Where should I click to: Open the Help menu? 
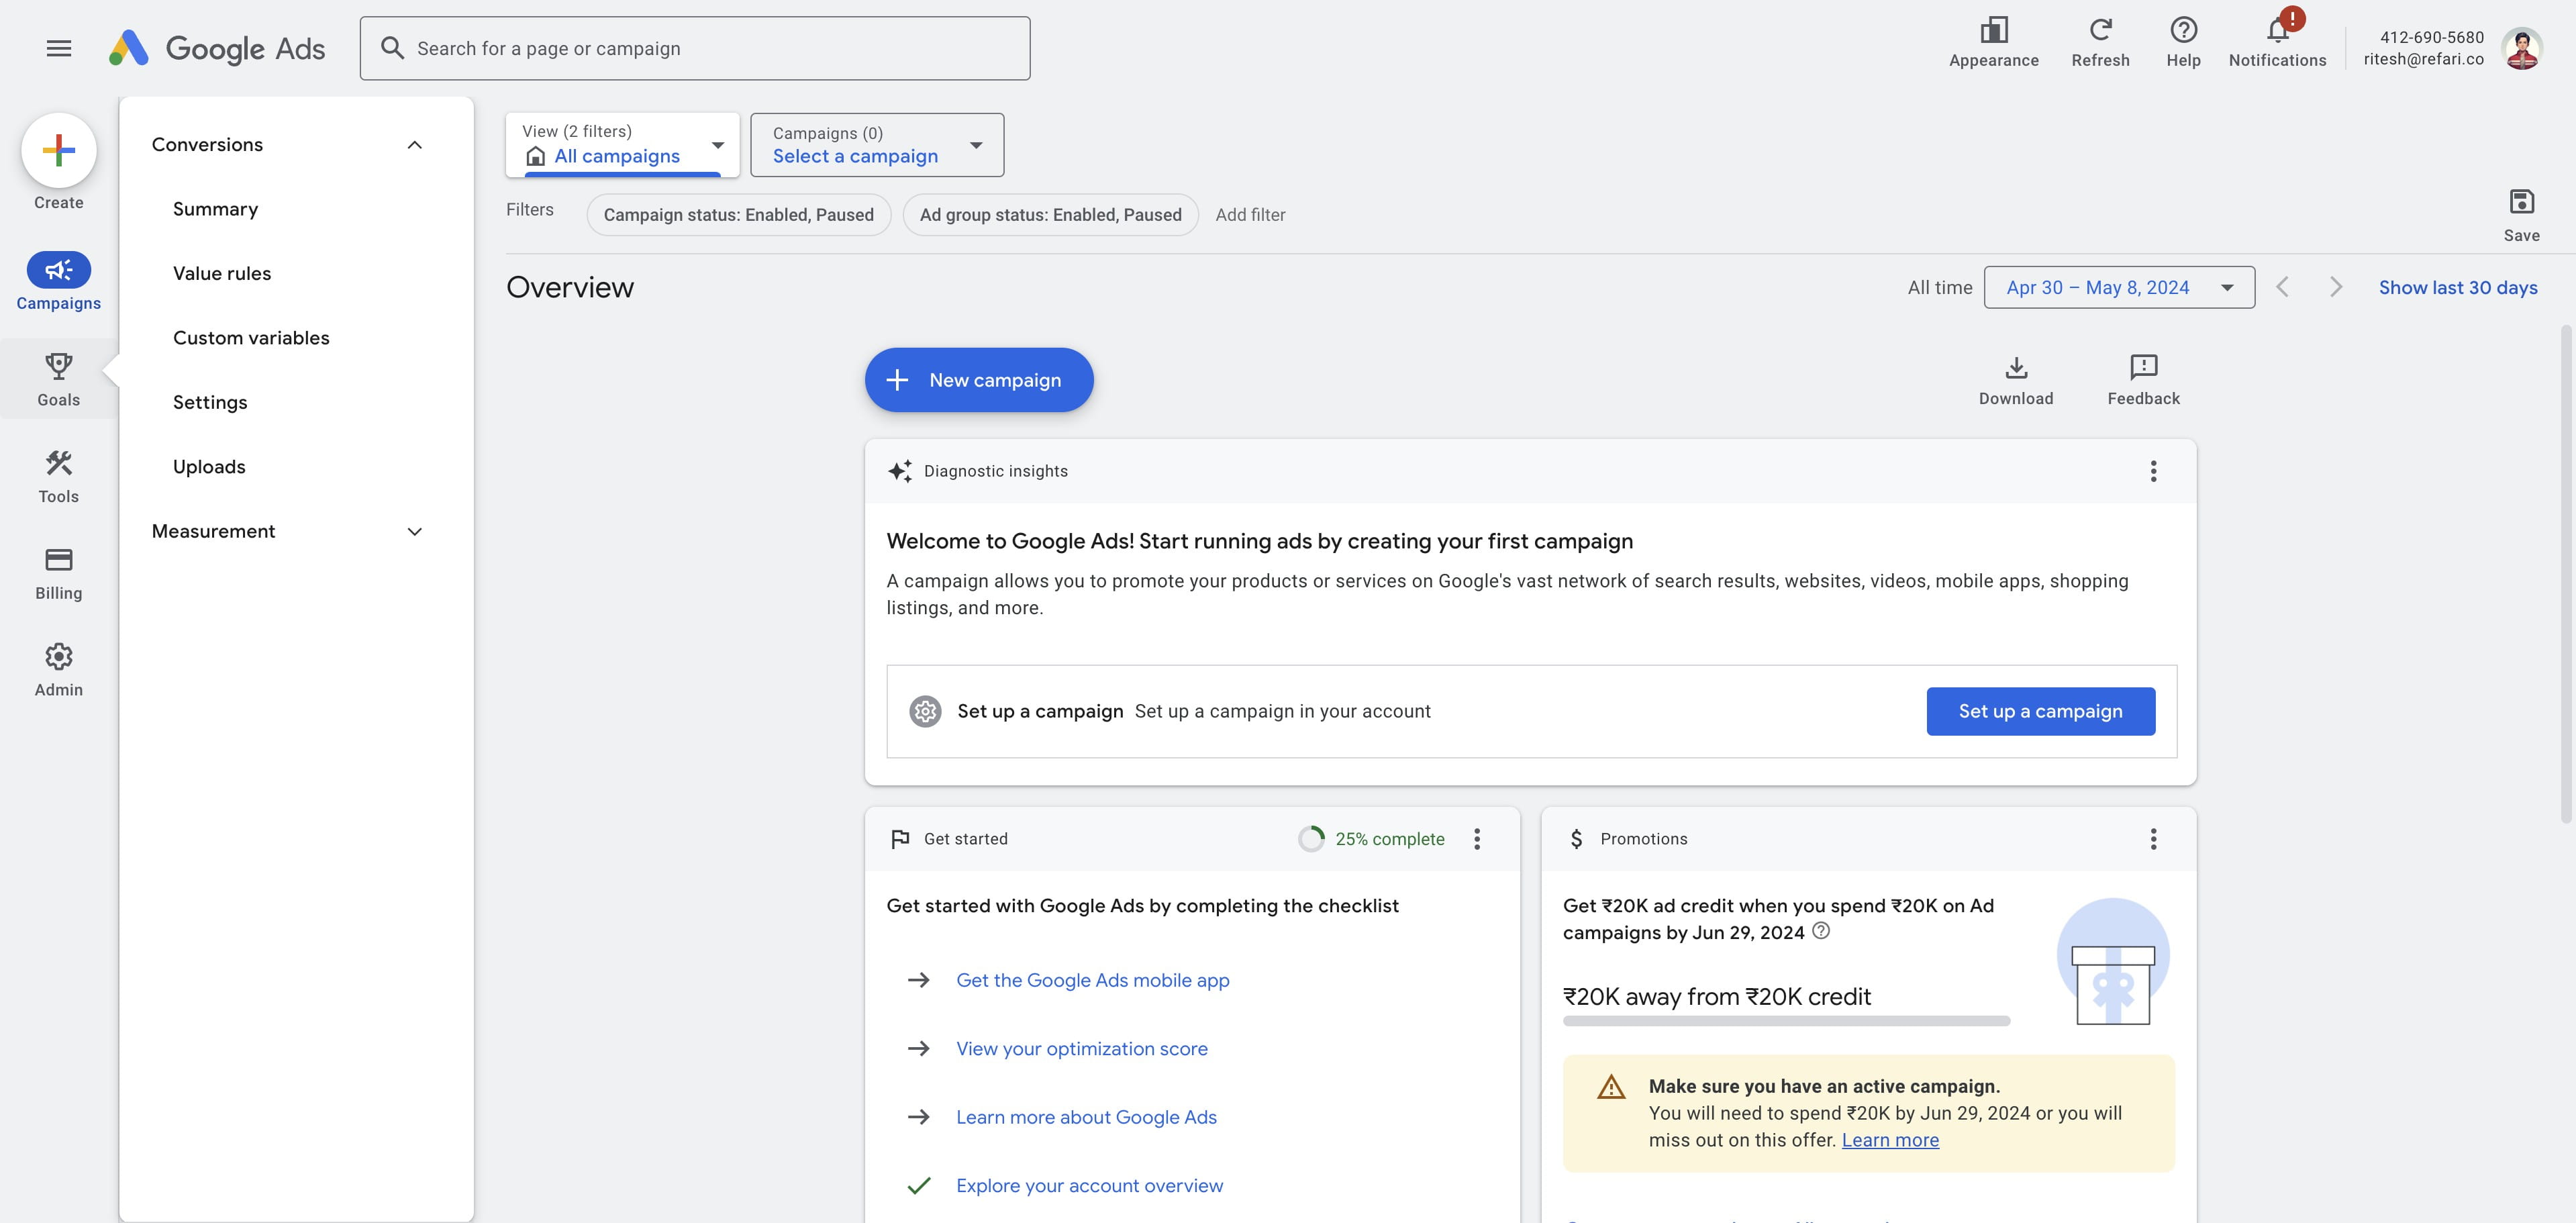[2183, 43]
